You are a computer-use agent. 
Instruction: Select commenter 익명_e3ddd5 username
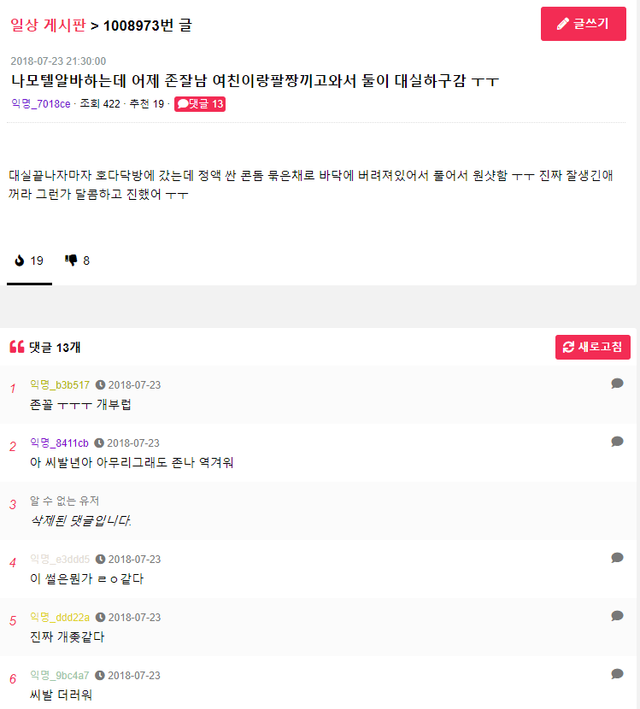click(60, 559)
